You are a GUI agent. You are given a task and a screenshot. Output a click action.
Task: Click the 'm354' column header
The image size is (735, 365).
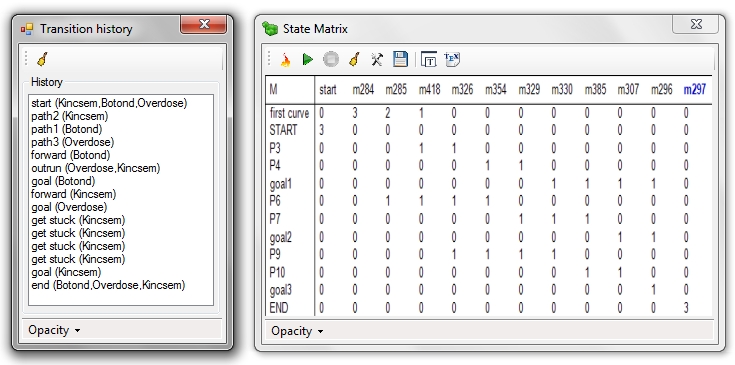point(495,89)
